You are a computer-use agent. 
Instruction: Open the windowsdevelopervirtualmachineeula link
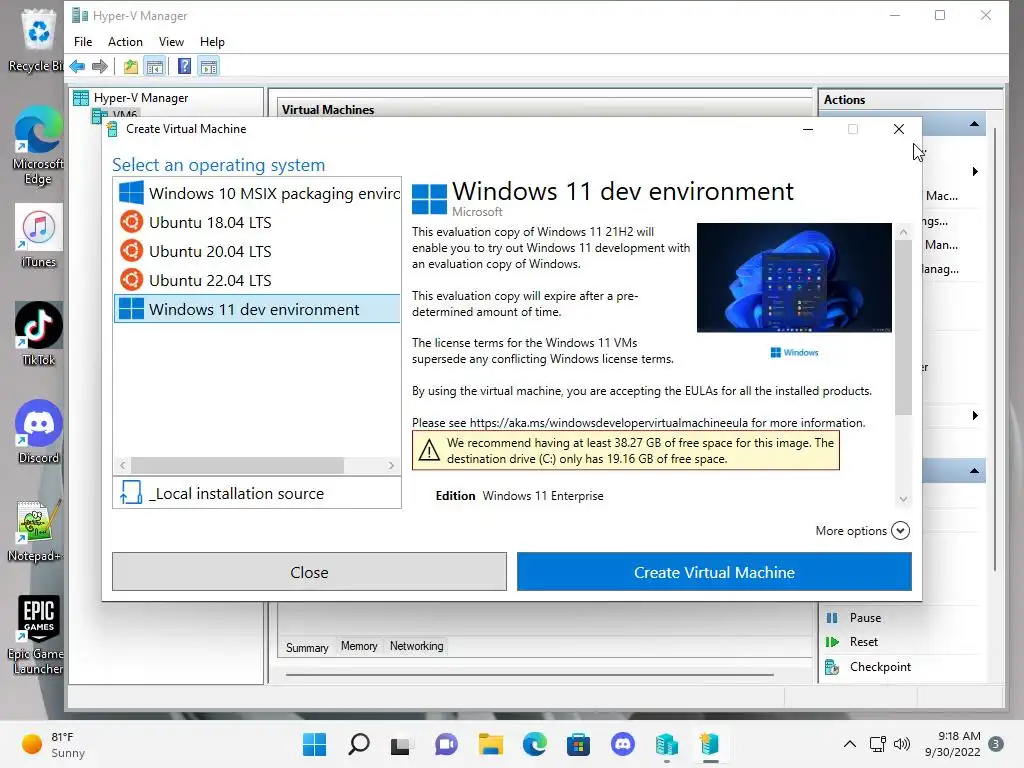tap(609, 423)
